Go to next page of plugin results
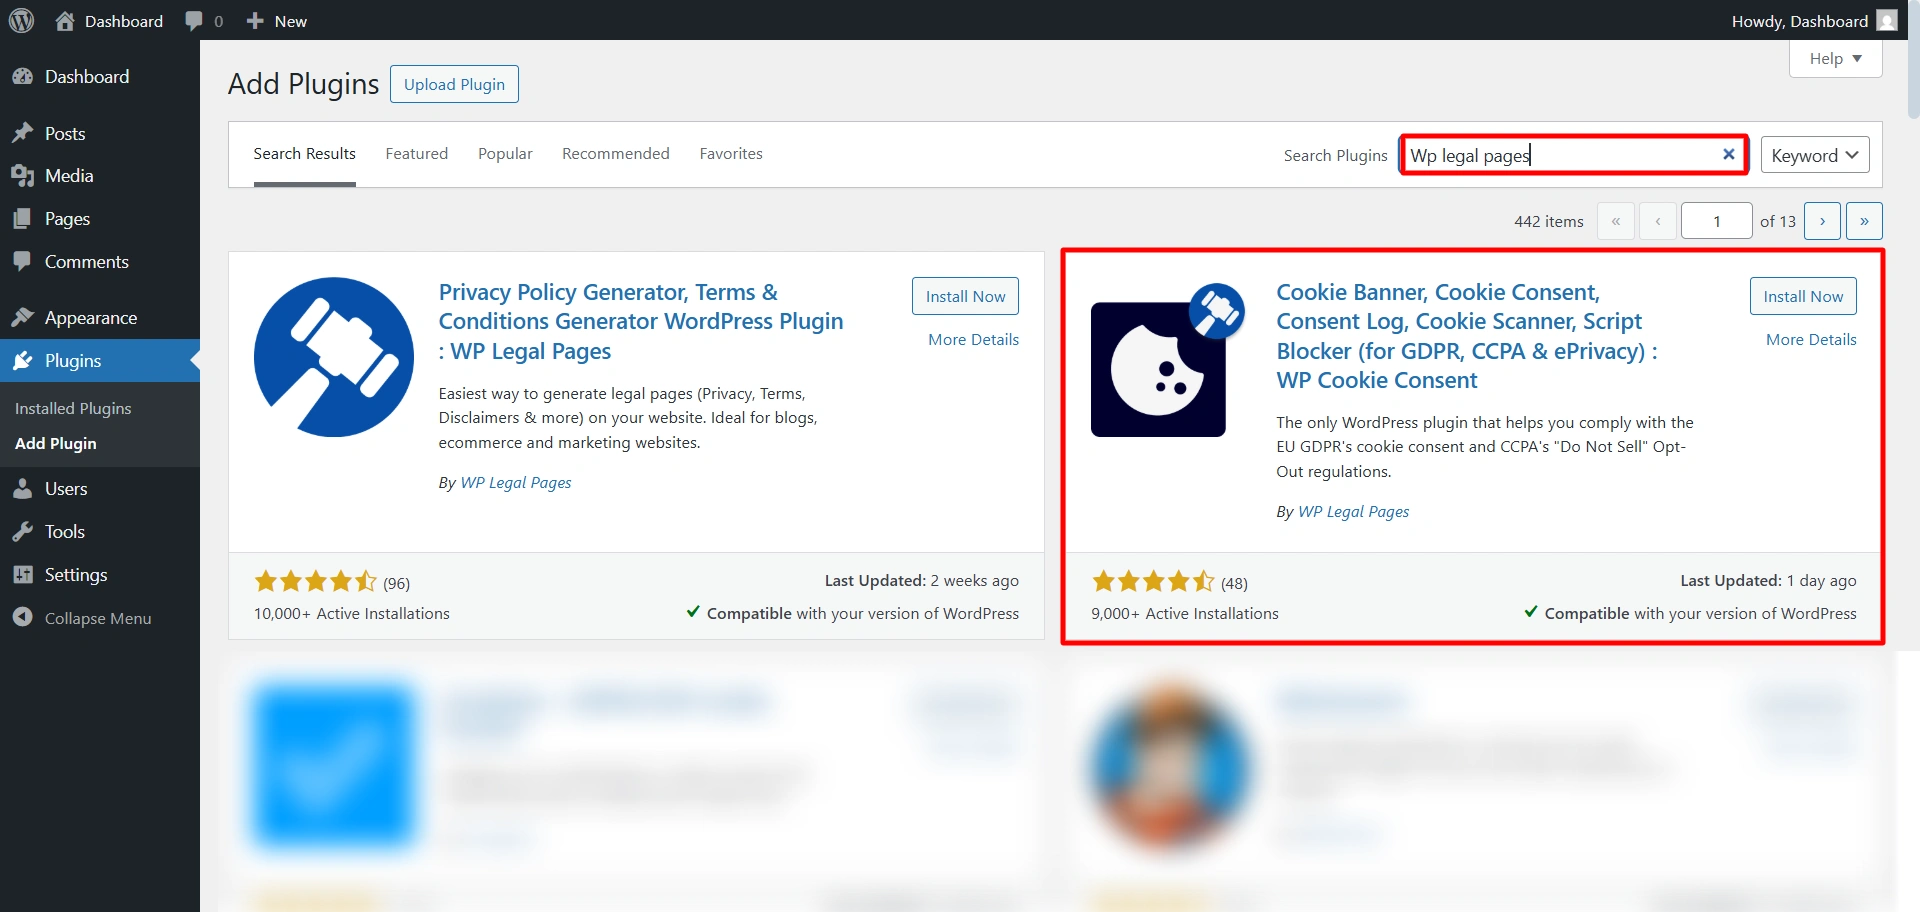The width and height of the screenshot is (1920, 912). (x=1822, y=221)
